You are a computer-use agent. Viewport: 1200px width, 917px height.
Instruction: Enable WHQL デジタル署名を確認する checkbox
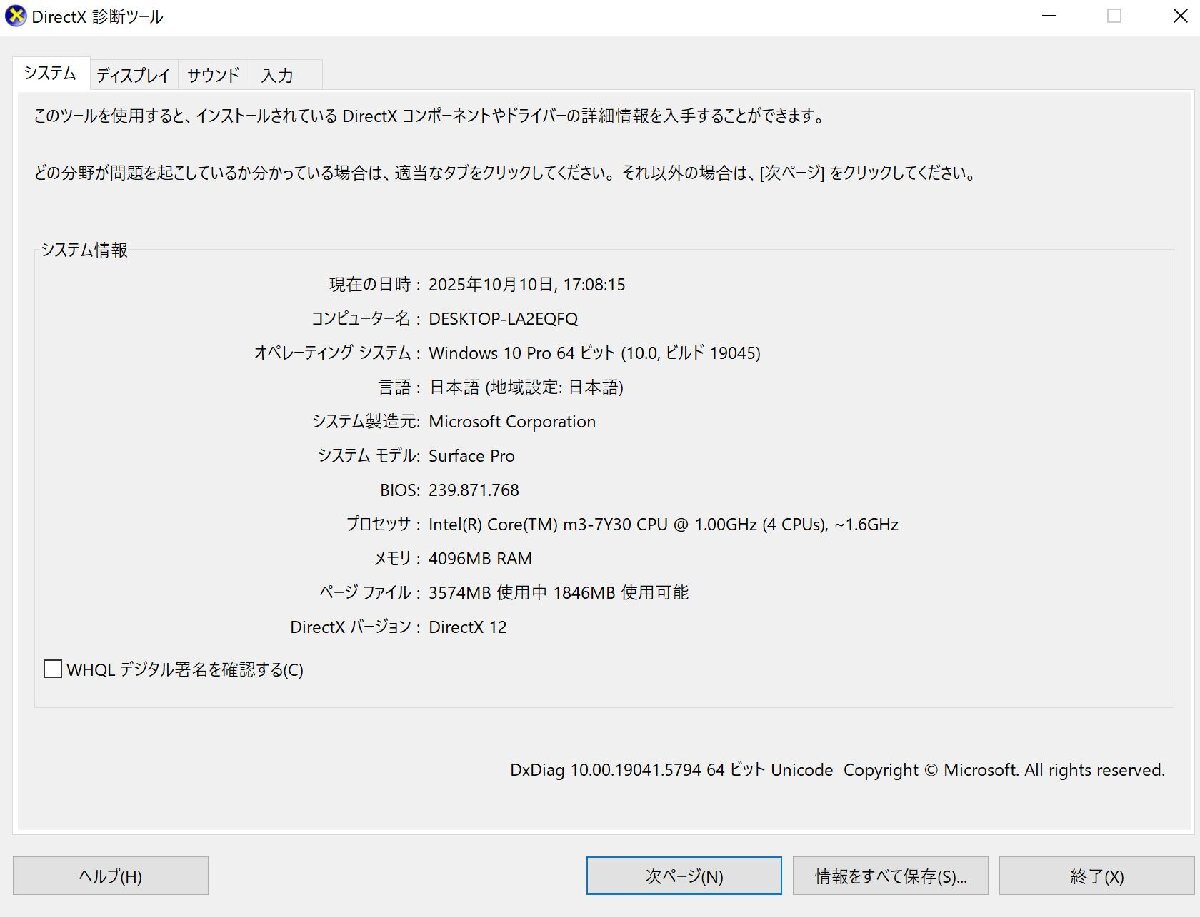[53, 668]
